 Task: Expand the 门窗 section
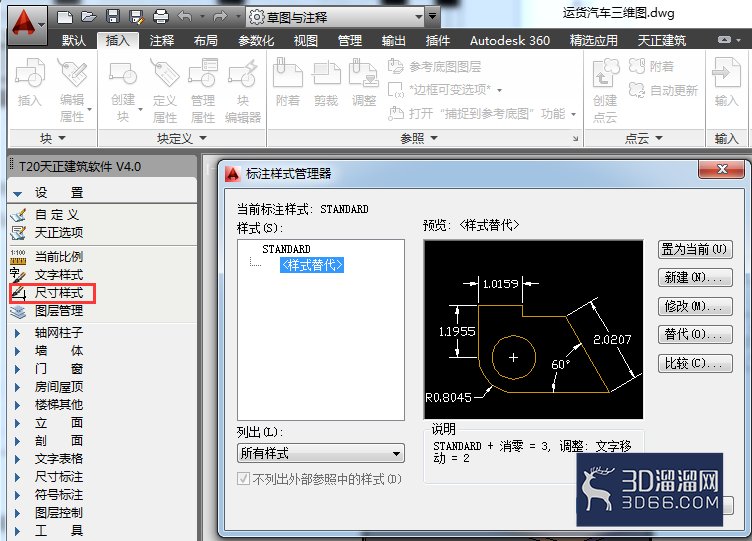pyautogui.click(x=18, y=369)
